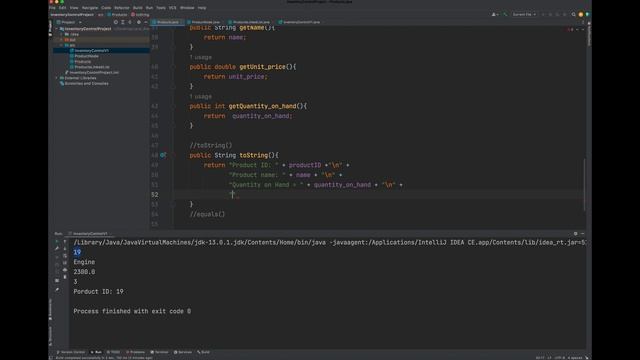Screen dimensions: 640x360
Task: Open the Current File run configuration dropdown
Action: tap(524, 14)
